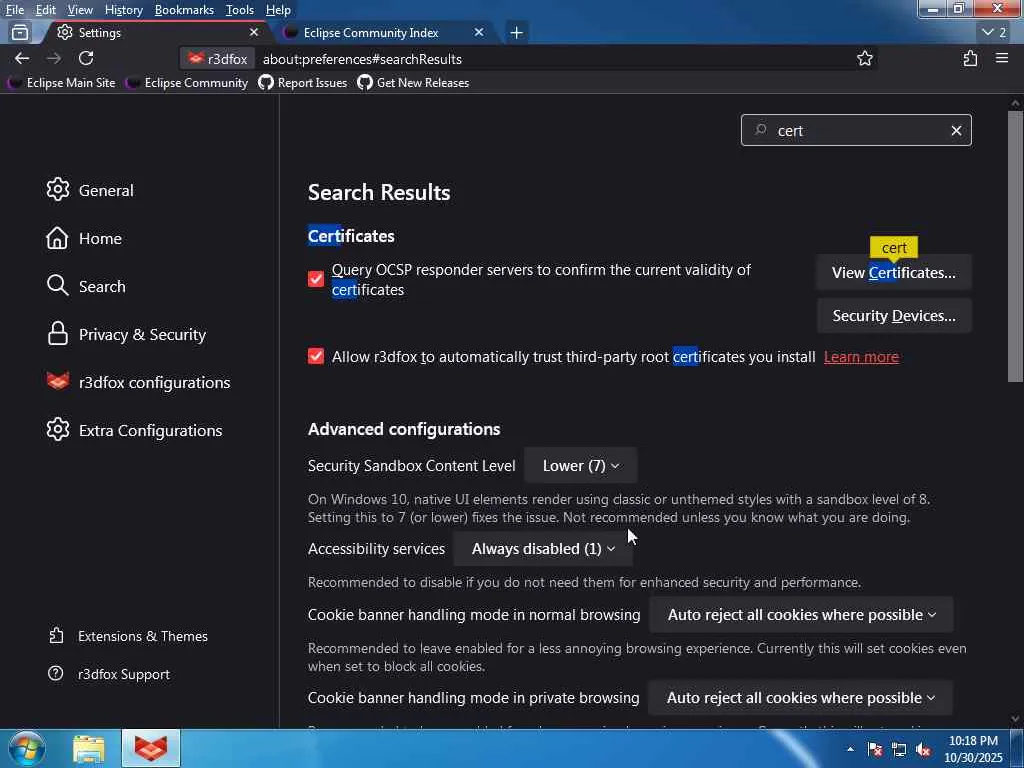1024x768 pixels.
Task: Click the taskbar clock showing 10:18 PM
Action: (x=973, y=749)
